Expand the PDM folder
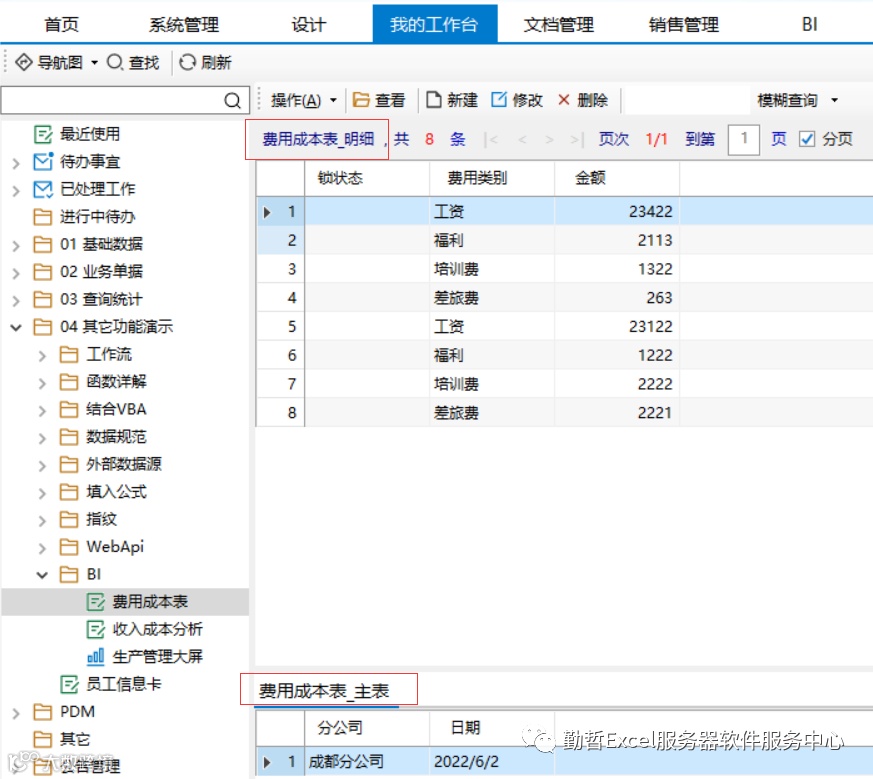Image resolution: width=873 pixels, height=779 pixels. coord(16,713)
